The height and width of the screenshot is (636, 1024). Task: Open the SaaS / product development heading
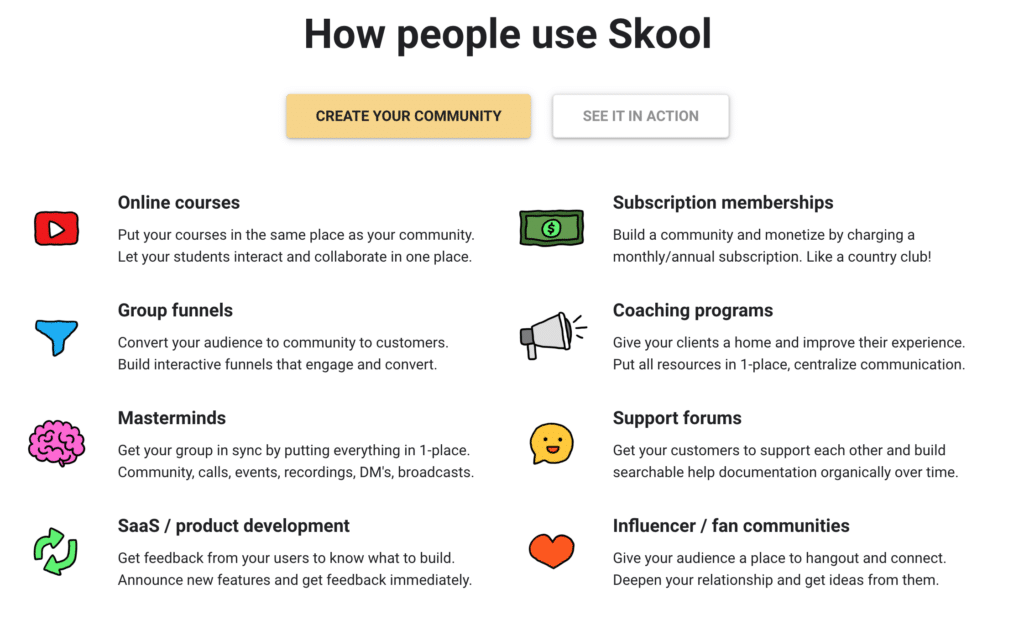[x=234, y=526]
